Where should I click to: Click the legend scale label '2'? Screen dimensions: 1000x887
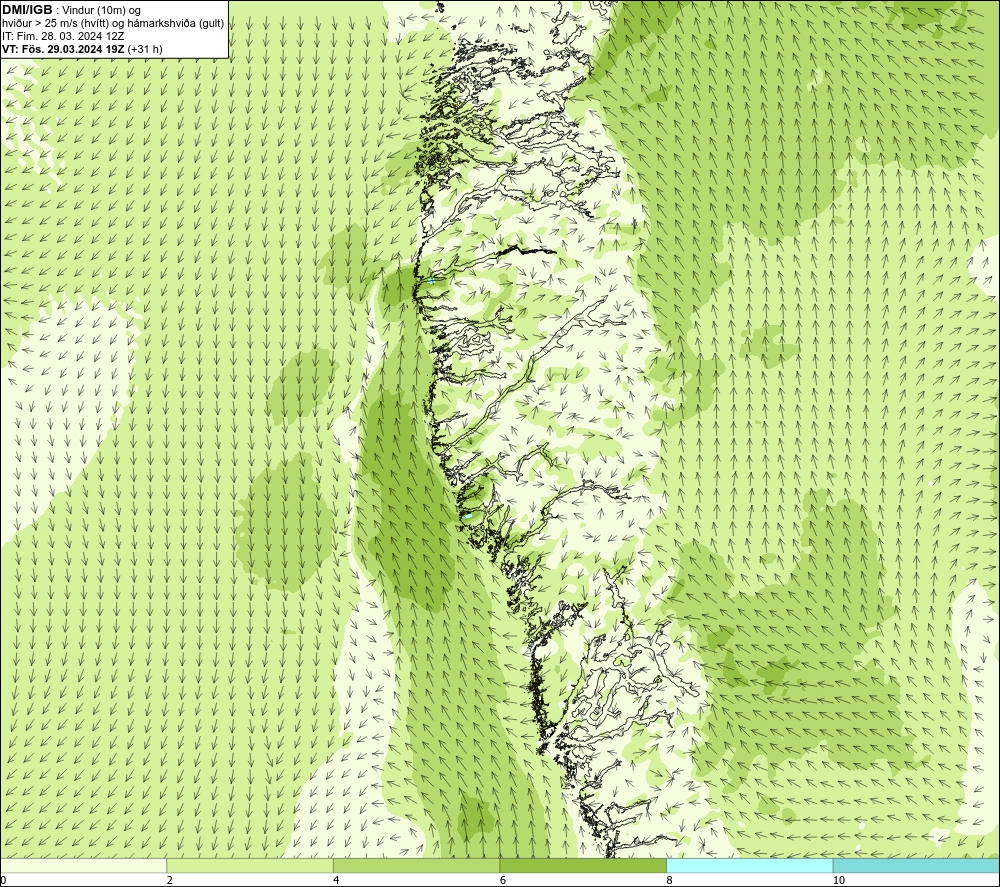pos(170,880)
